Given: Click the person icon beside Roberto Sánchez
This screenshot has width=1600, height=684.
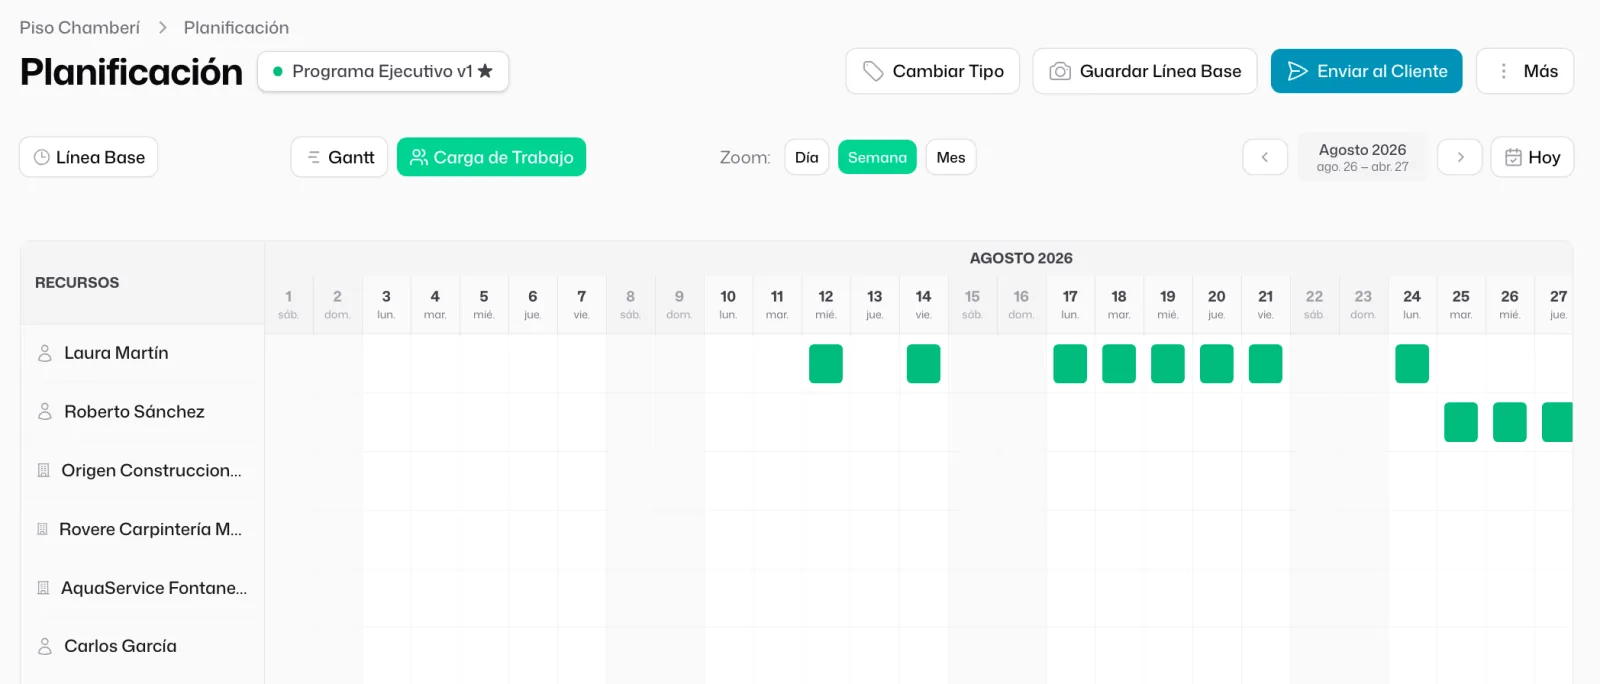Looking at the screenshot, I should pyautogui.click(x=45, y=411).
